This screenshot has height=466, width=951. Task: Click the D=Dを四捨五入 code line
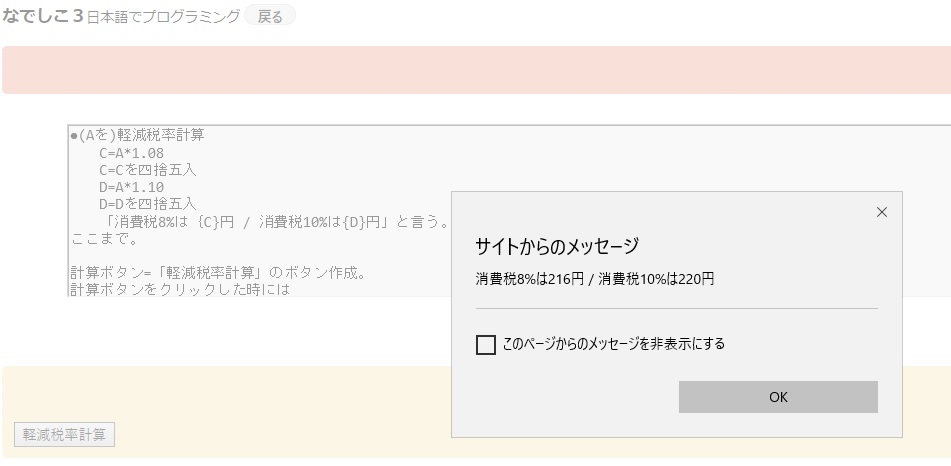(147, 204)
